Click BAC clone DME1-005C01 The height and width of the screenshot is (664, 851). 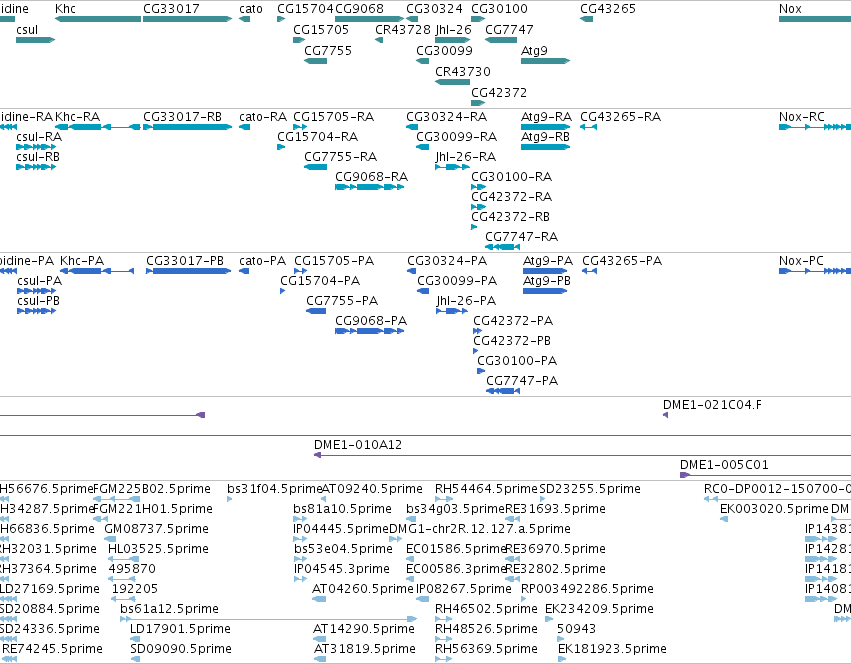coord(765,475)
